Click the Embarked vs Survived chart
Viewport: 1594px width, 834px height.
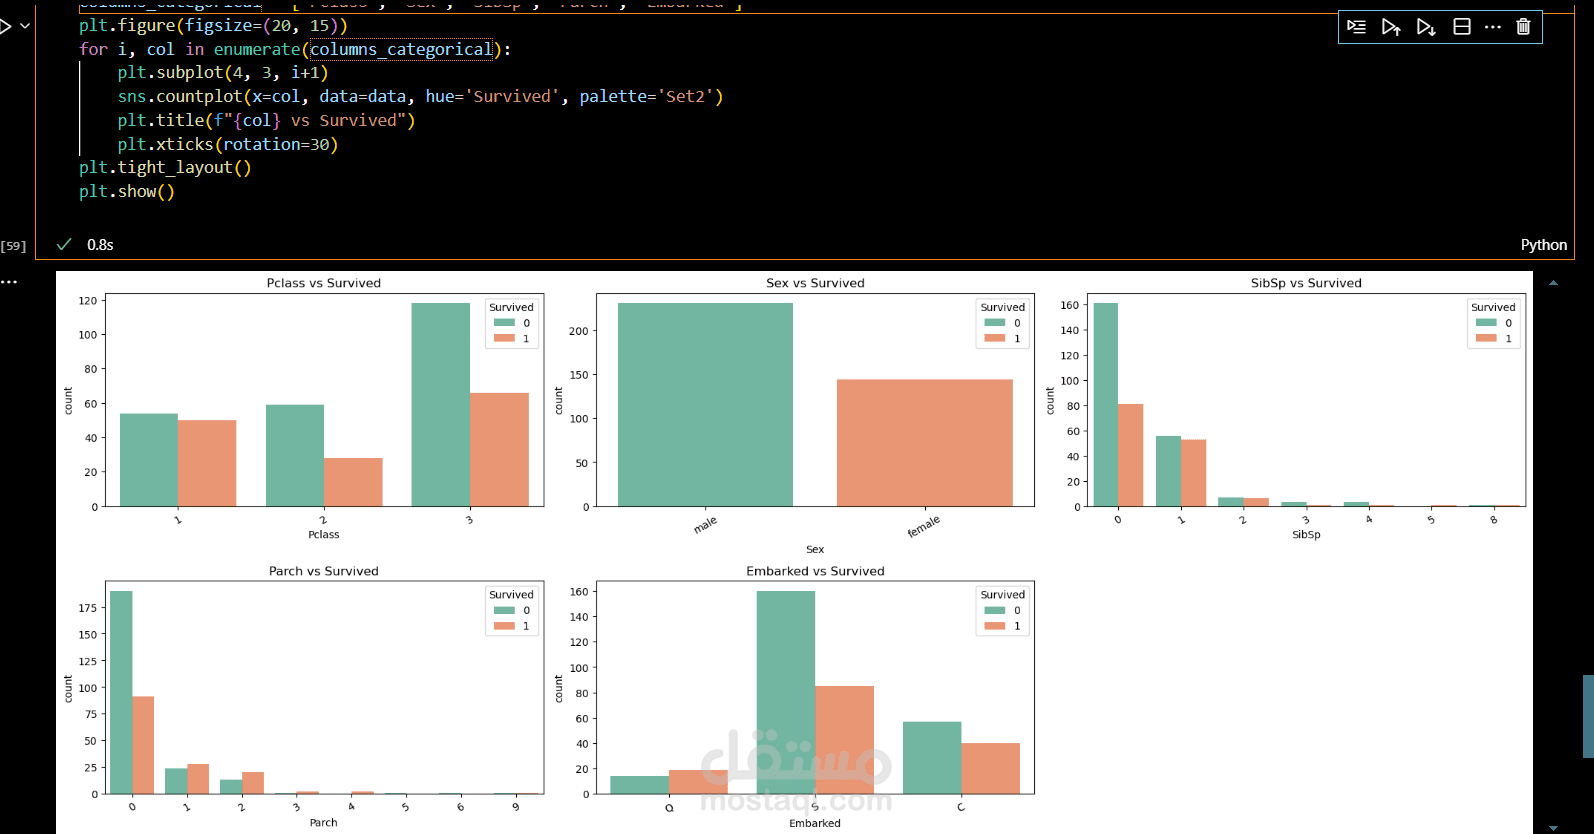coord(815,692)
